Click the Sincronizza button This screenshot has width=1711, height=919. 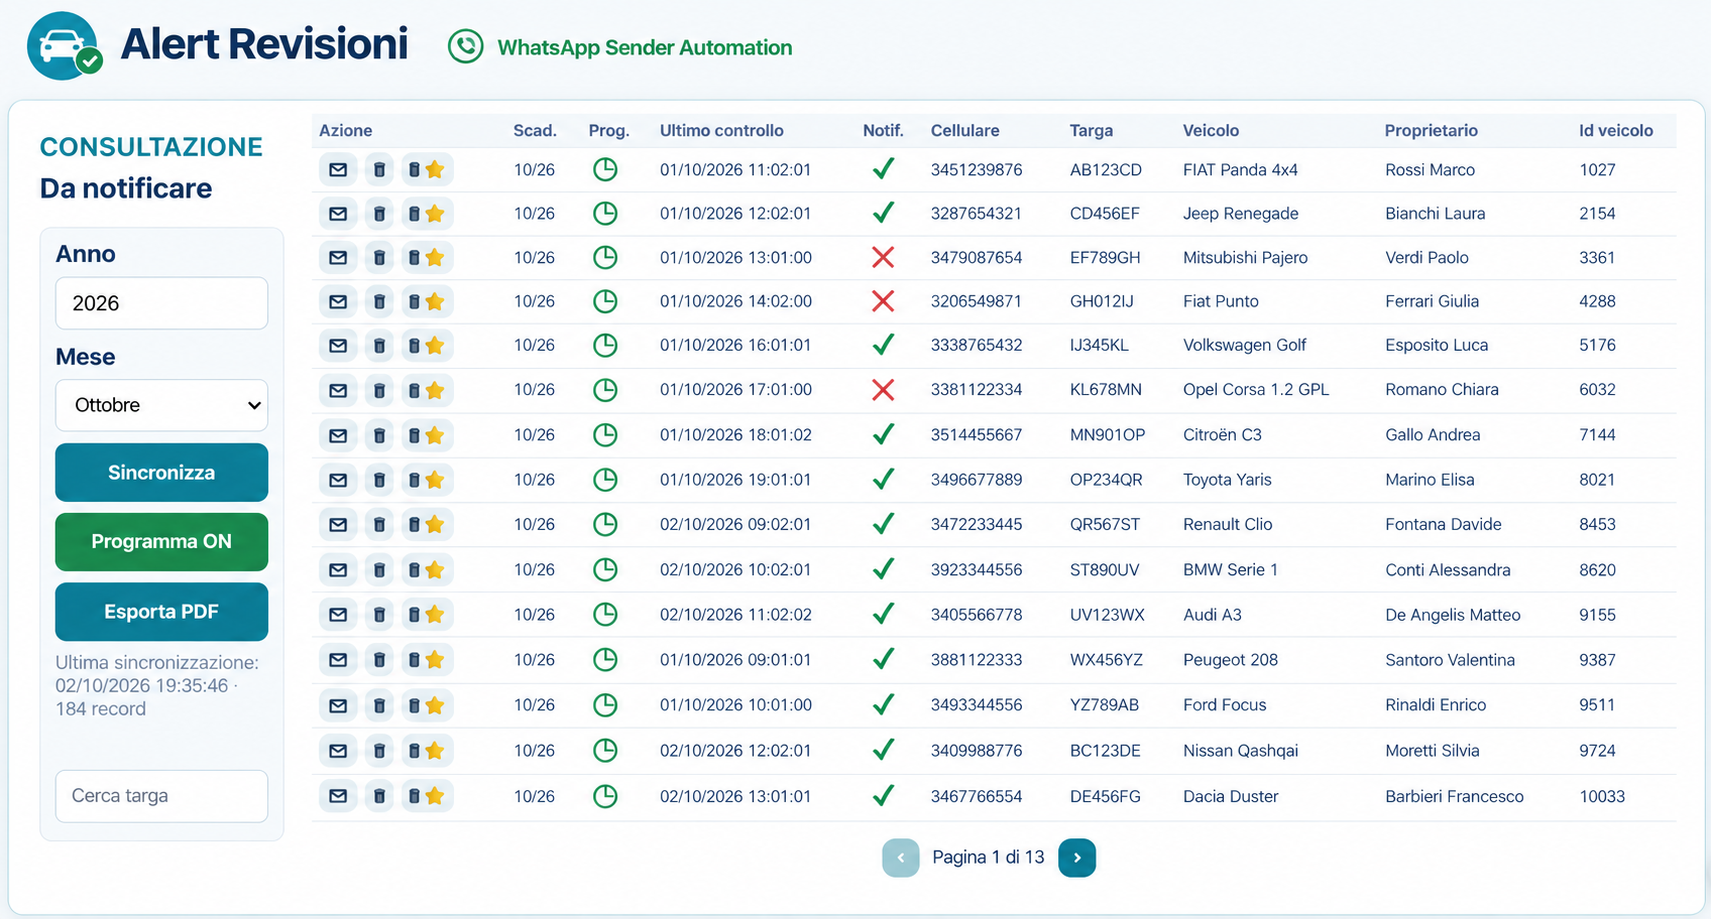pos(162,473)
